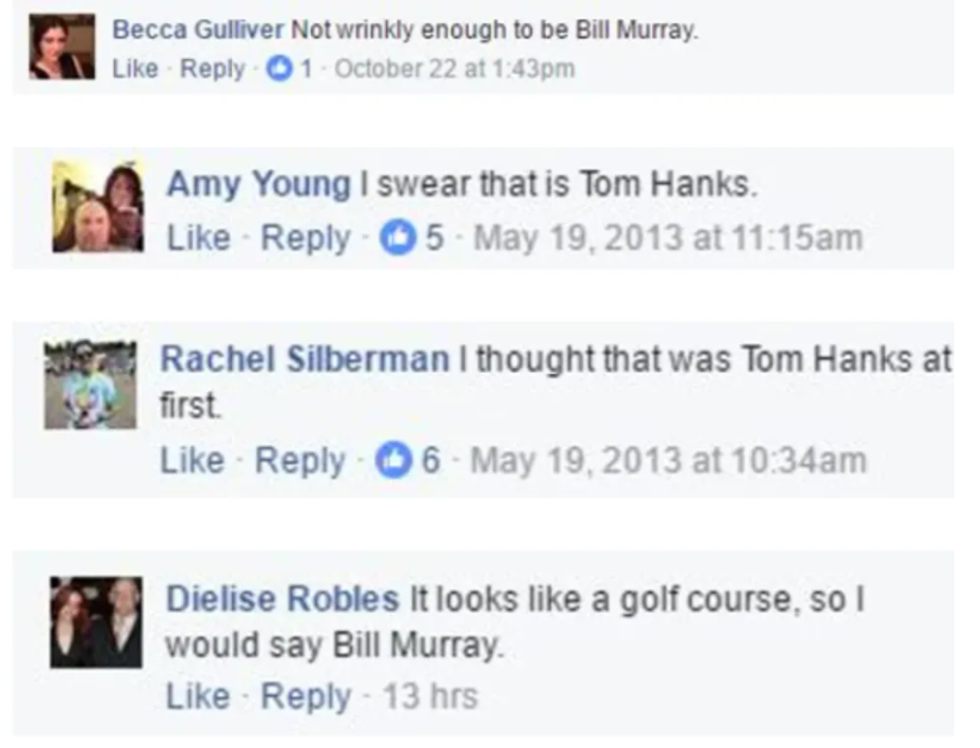Open Amy Young's profile picture

point(98,206)
